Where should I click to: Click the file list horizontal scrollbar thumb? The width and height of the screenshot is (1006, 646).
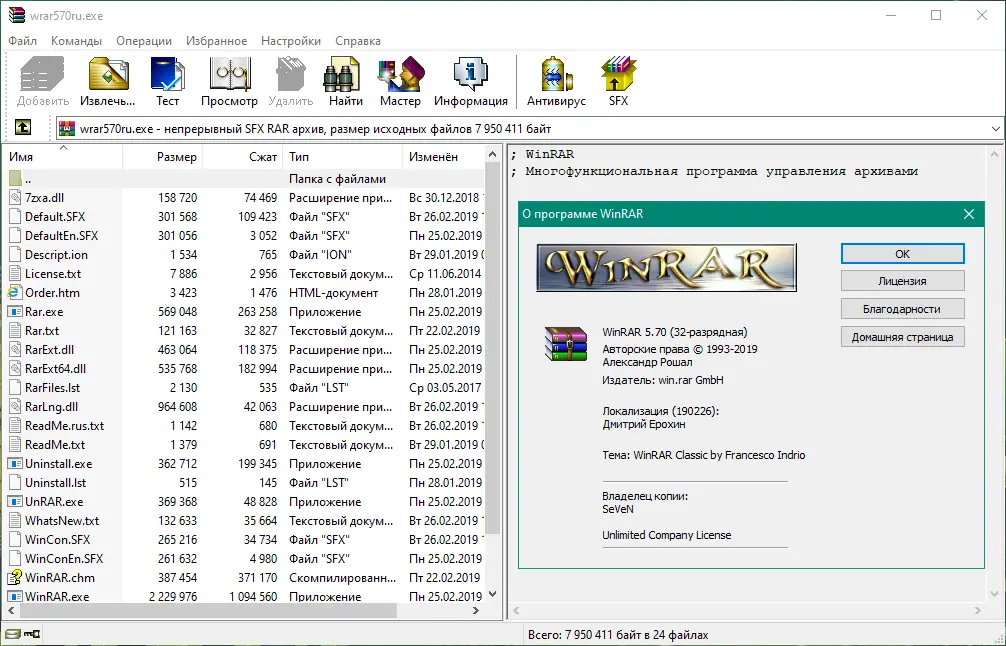pyautogui.click(x=208, y=610)
